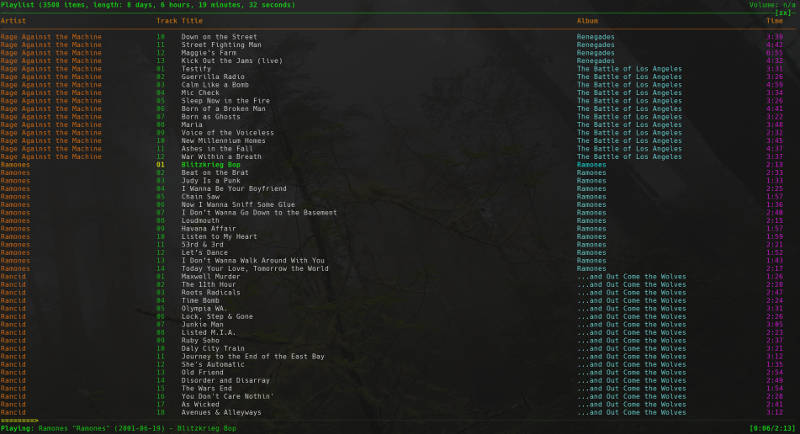Select the track 'Maggie's Farm'
Image resolution: width=800 pixels, height=434 pixels.
point(208,53)
